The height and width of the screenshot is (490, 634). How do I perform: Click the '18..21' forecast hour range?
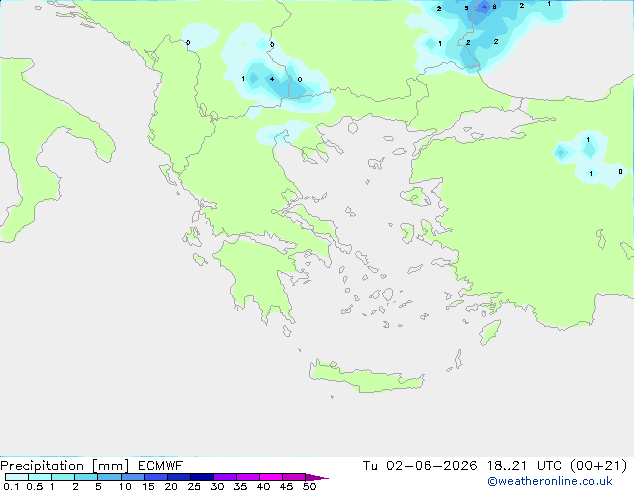pos(507,466)
